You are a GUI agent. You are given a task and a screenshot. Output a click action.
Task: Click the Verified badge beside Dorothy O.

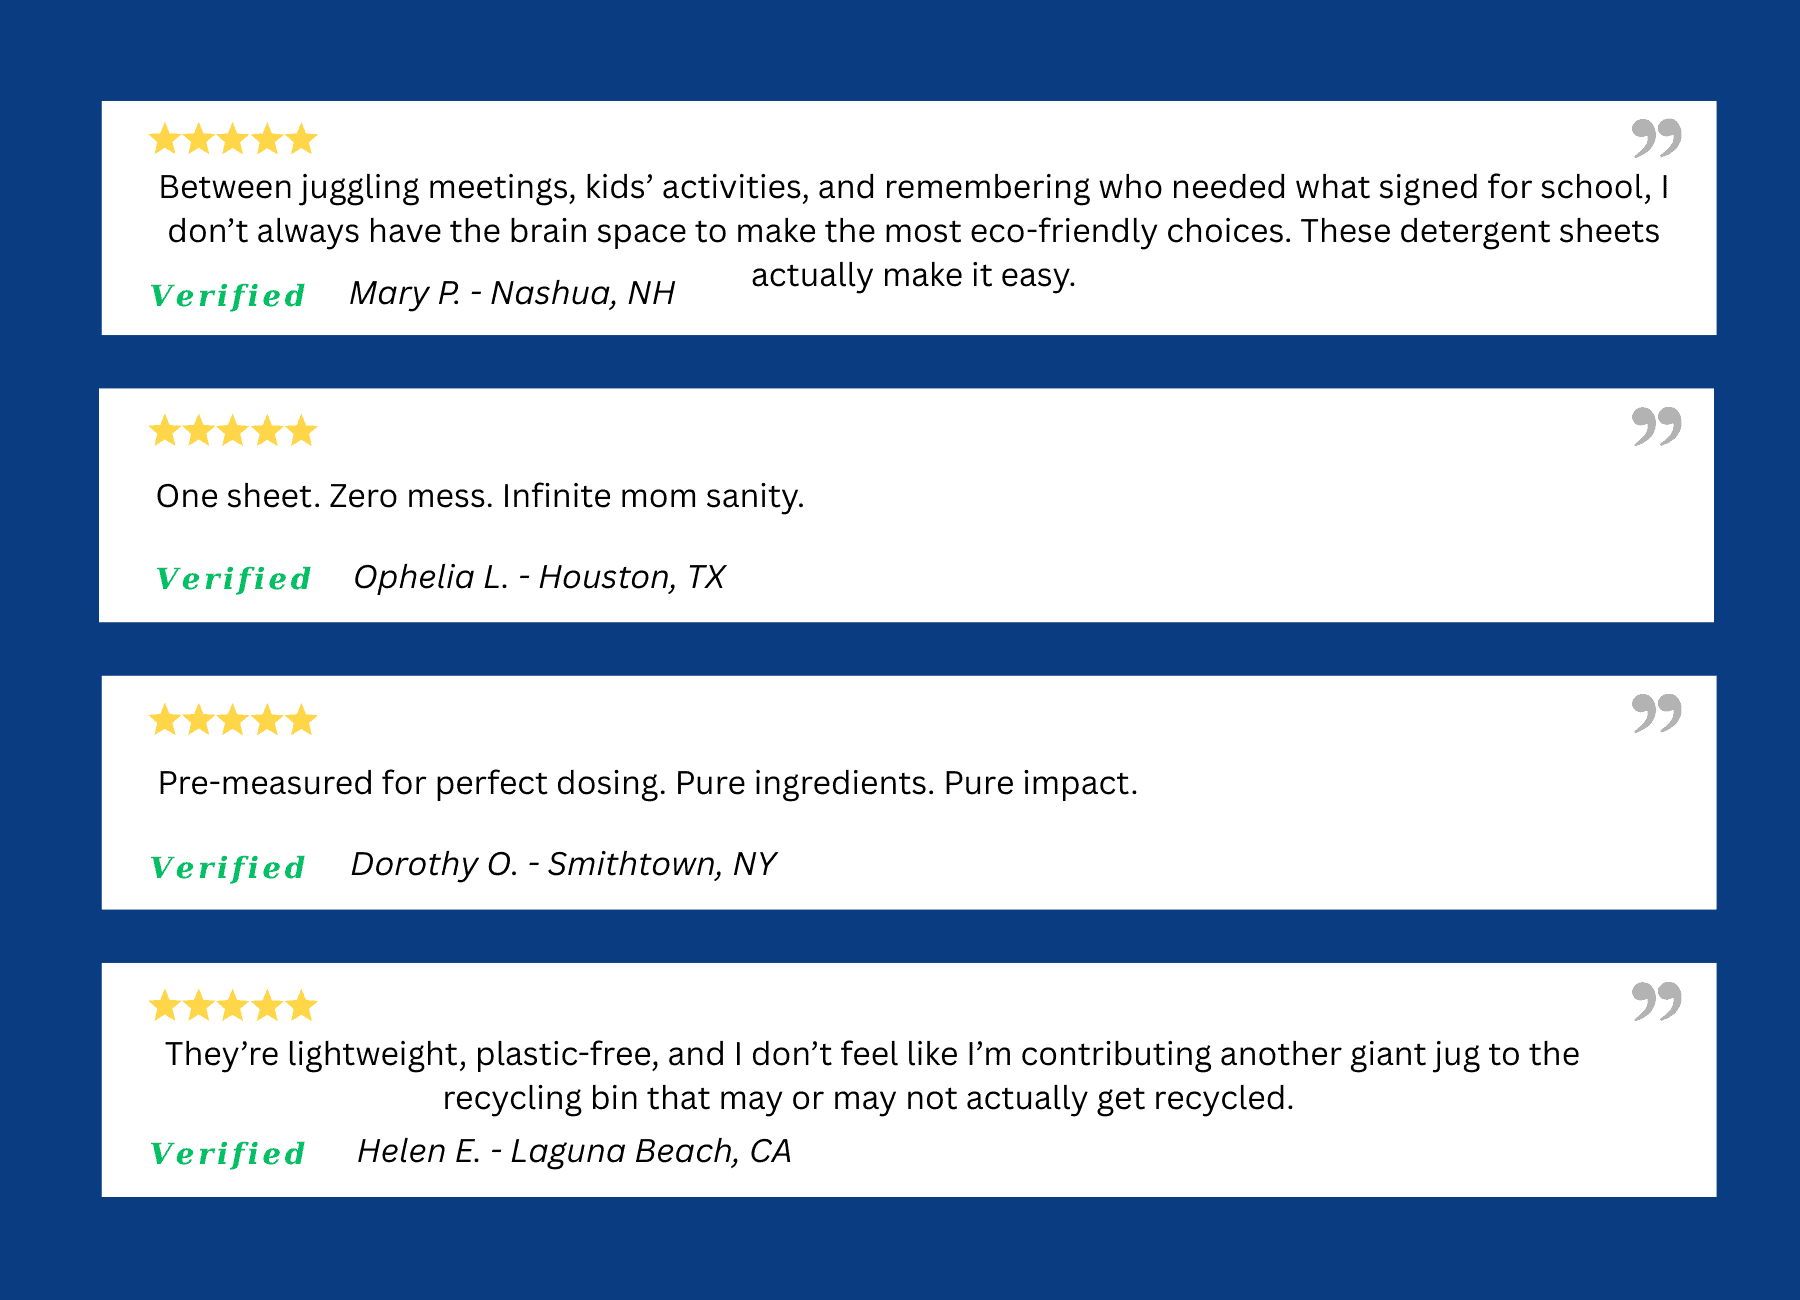coord(228,867)
